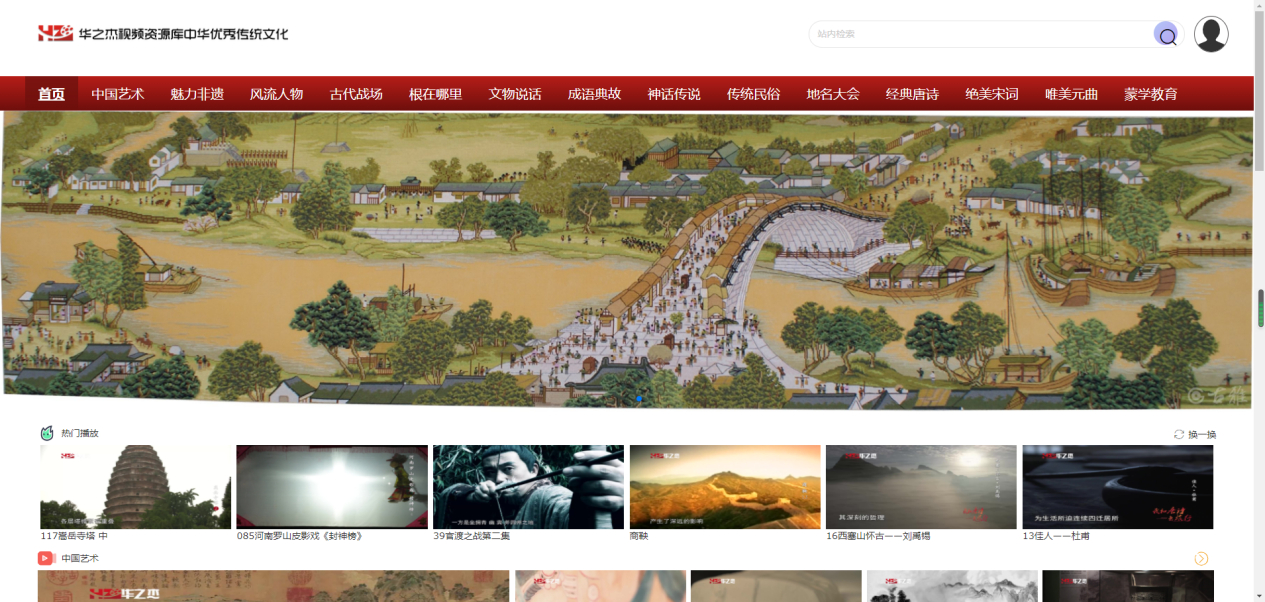This screenshot has width=1265, height=602.
Task: Open the 39官渡之战第二集 video thumbnail
Action: pyautogui.click(x=528, y=487)
